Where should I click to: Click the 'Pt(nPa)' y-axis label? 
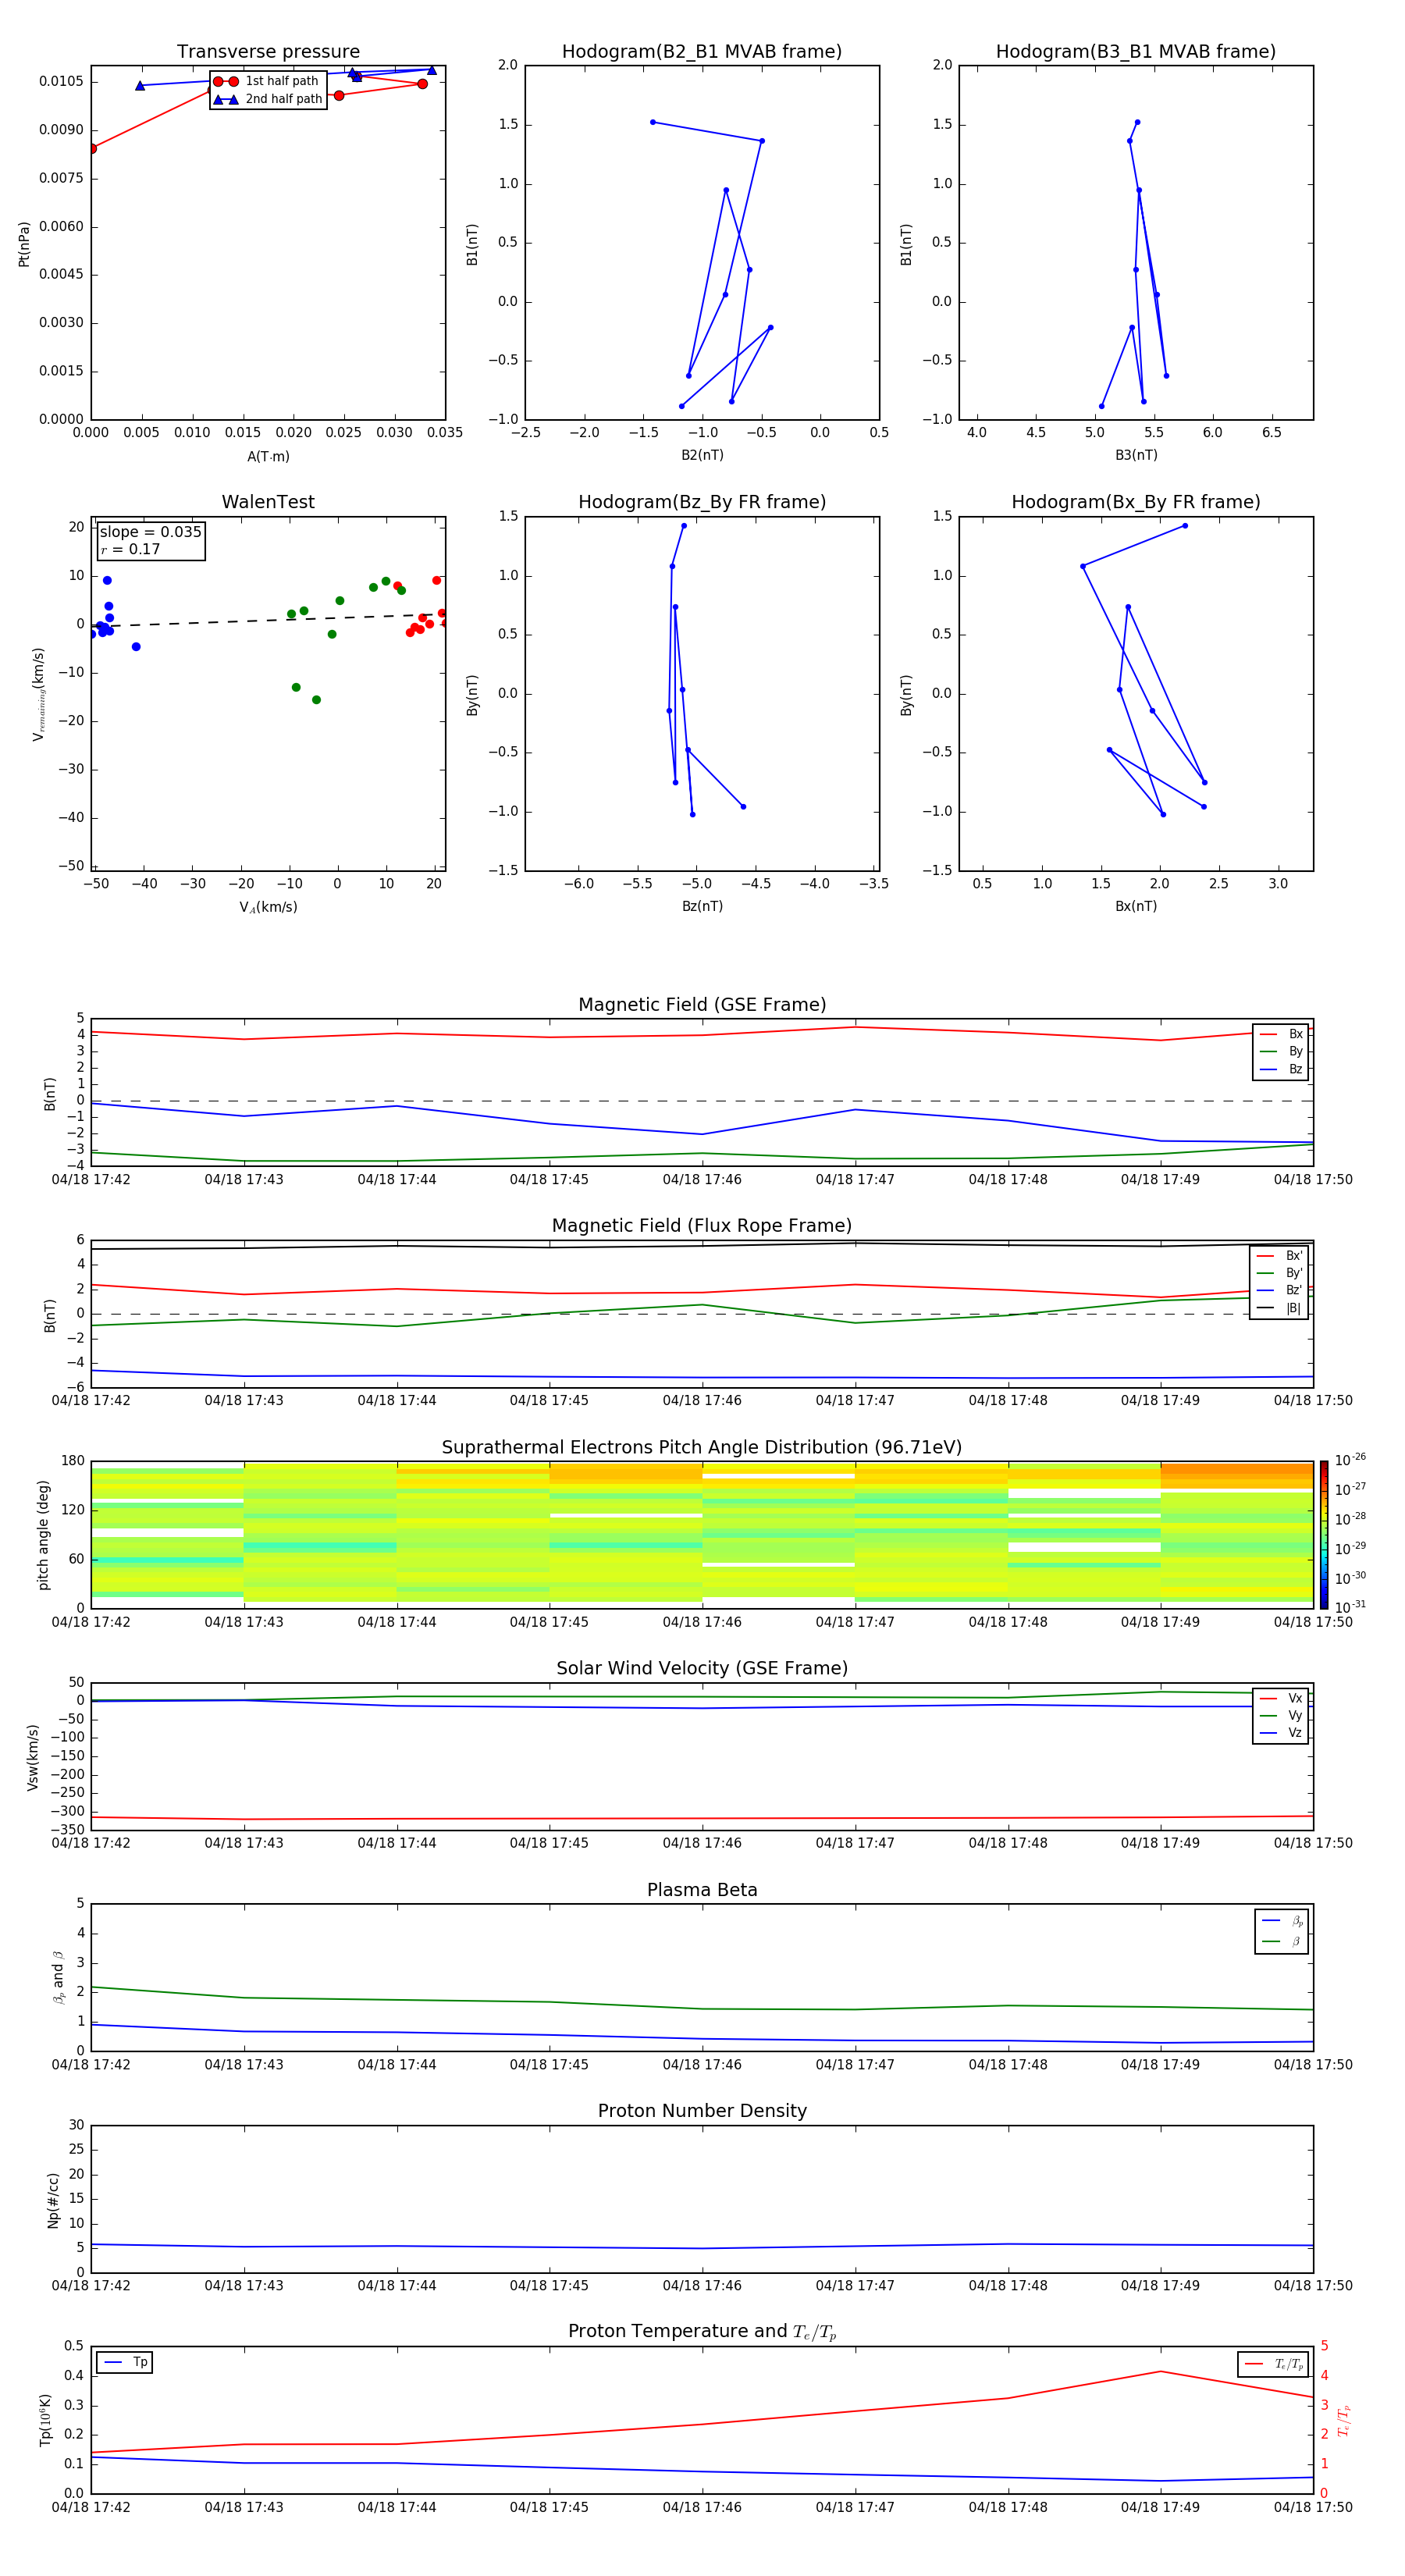24,244
